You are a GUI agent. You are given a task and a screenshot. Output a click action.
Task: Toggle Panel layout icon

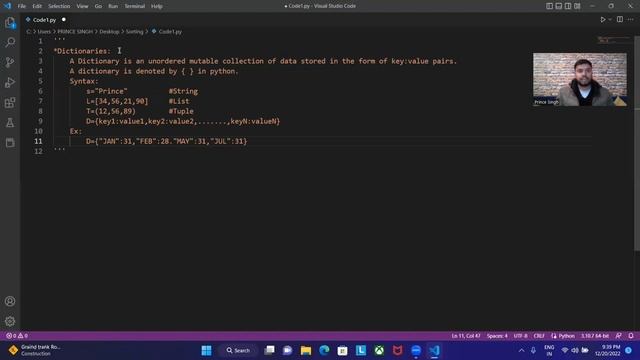coord(559,6)
